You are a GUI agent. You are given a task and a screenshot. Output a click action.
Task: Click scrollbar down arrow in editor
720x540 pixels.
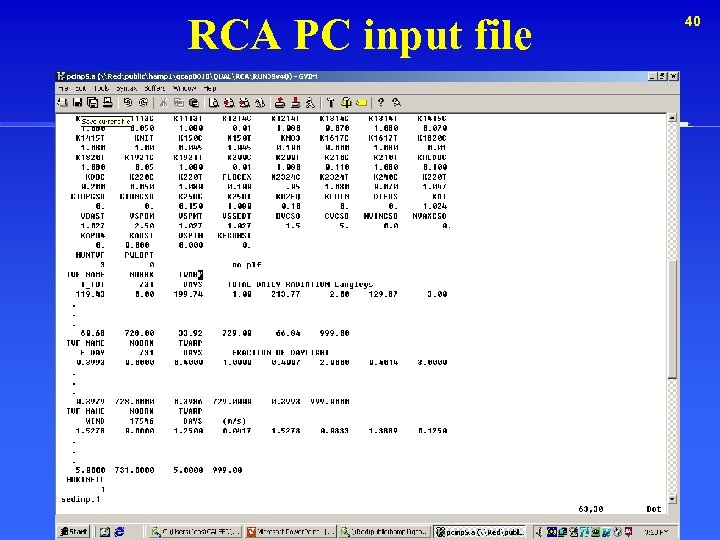672,499
